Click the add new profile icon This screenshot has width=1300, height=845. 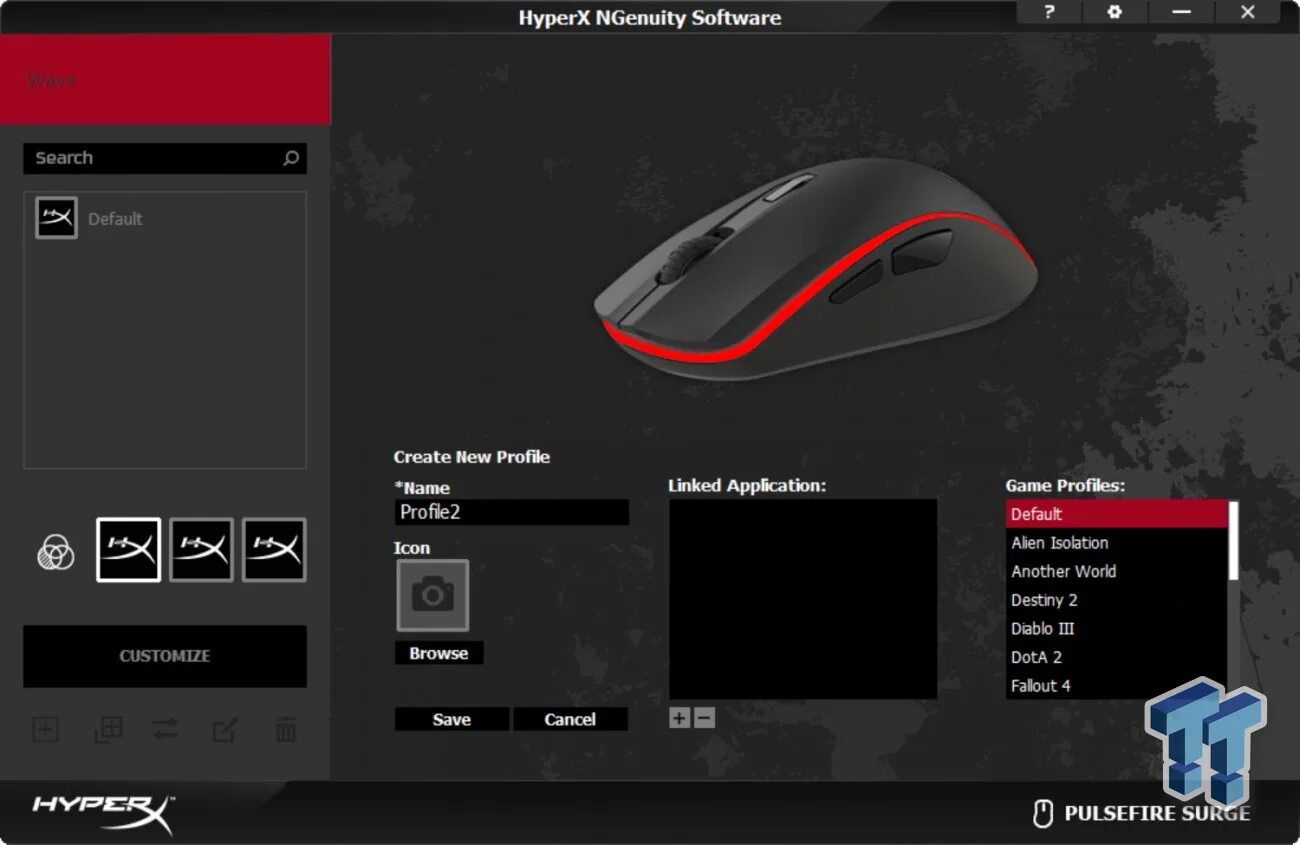tap(45, 729)
